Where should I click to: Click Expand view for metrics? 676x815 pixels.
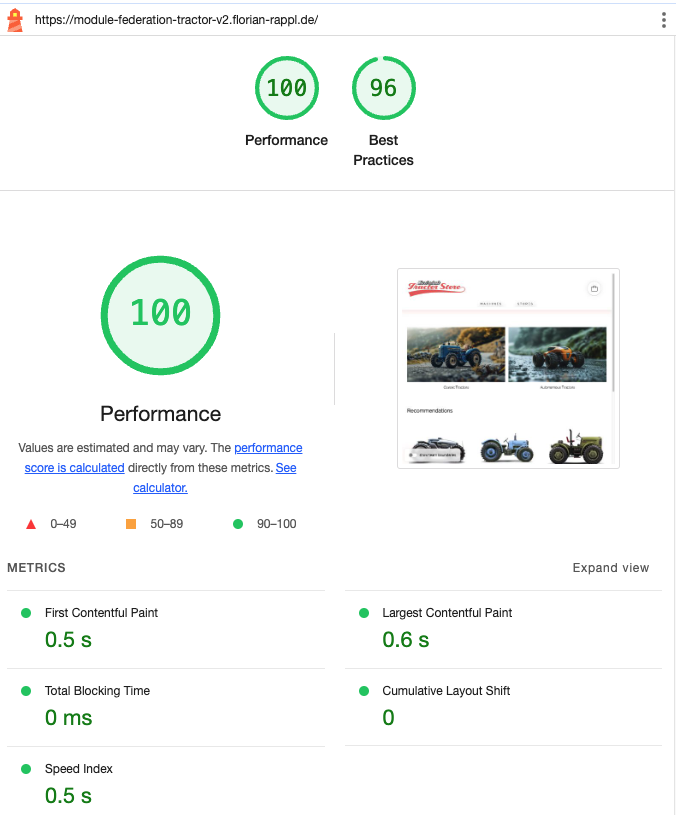611,568
